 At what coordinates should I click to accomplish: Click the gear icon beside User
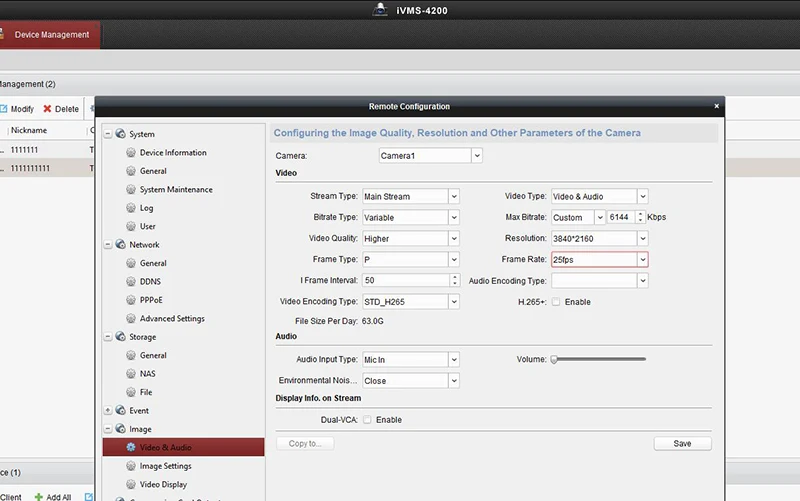click(x=131, y=226)
